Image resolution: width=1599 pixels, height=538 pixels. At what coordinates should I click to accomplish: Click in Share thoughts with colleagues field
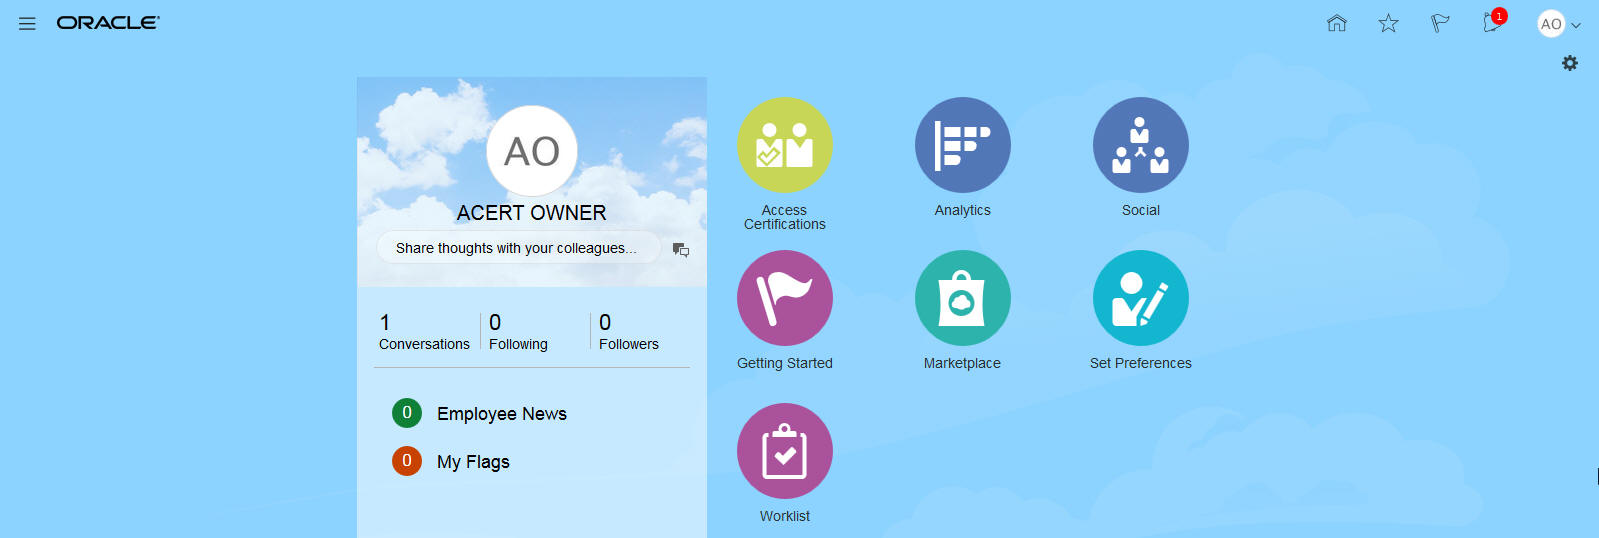518,248
